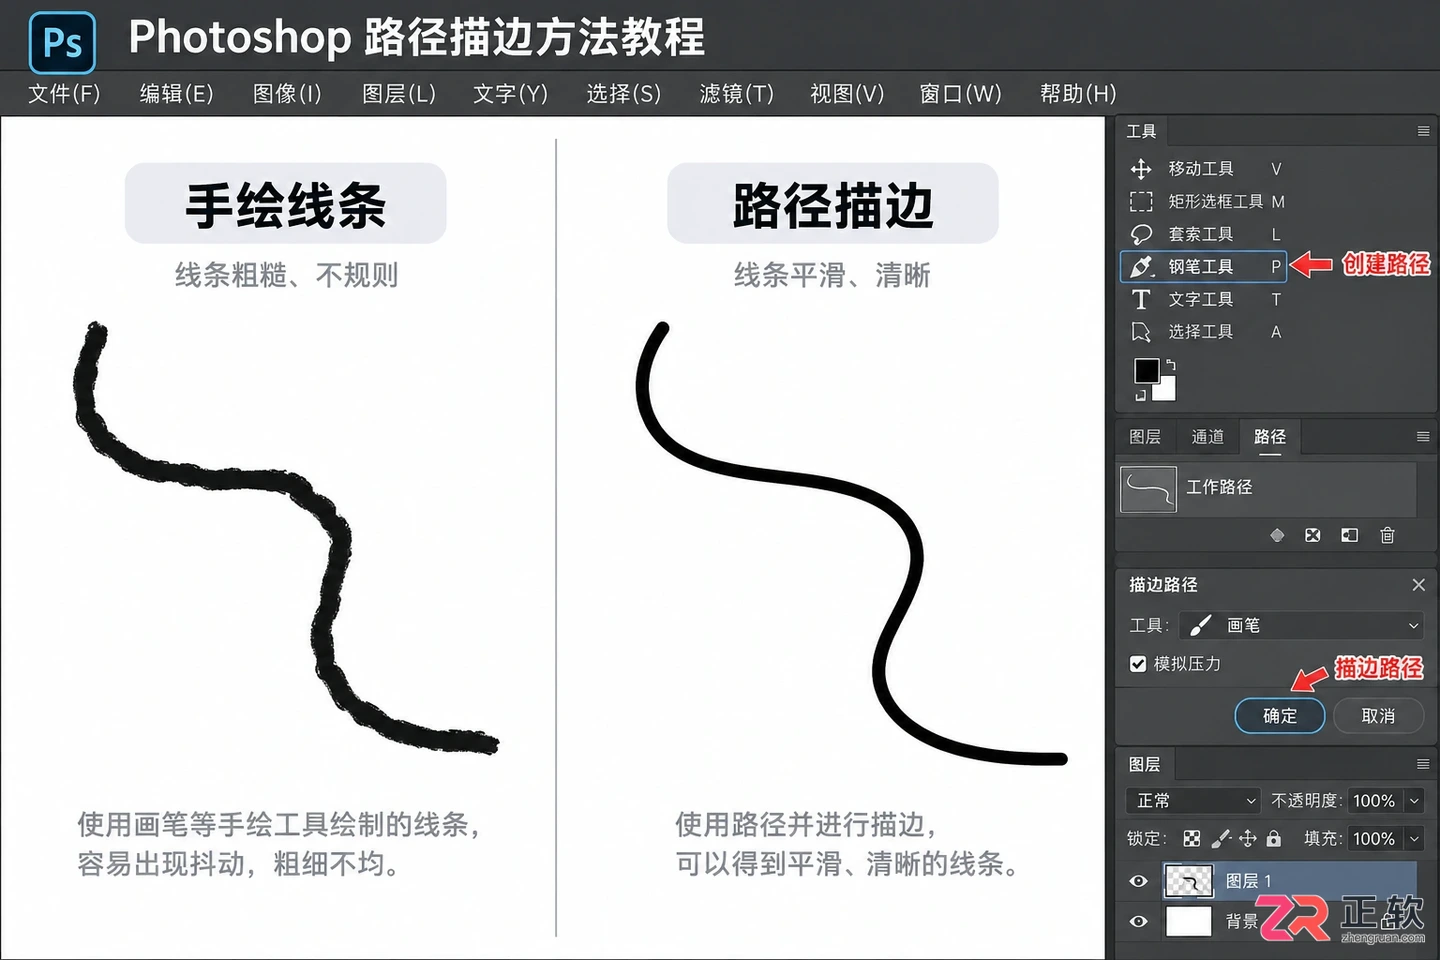Lock transparent pixels (checkerboard icon)
This screenshot has width=1440, height=960.
(x=1192, y=839)
